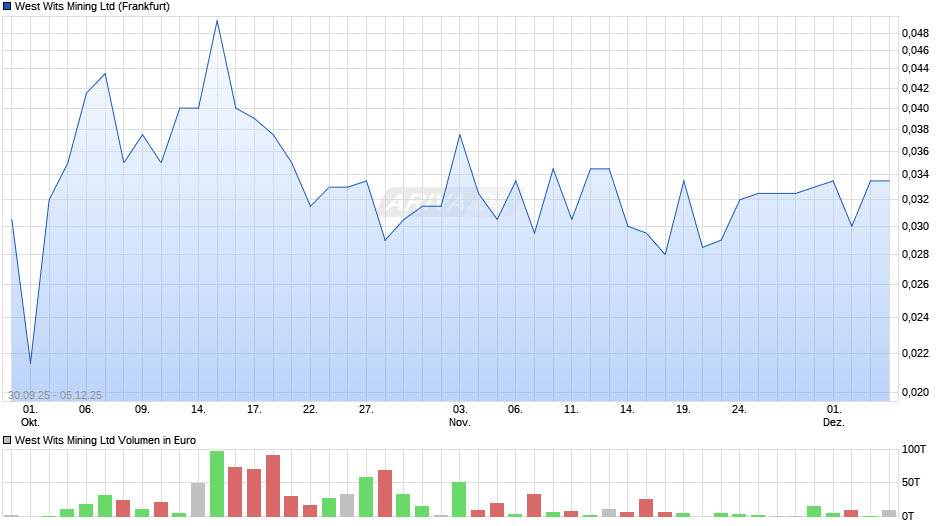Click the 0,034 price axis label
This screenshot has width=940, height=526.
(x=915, y=175)
